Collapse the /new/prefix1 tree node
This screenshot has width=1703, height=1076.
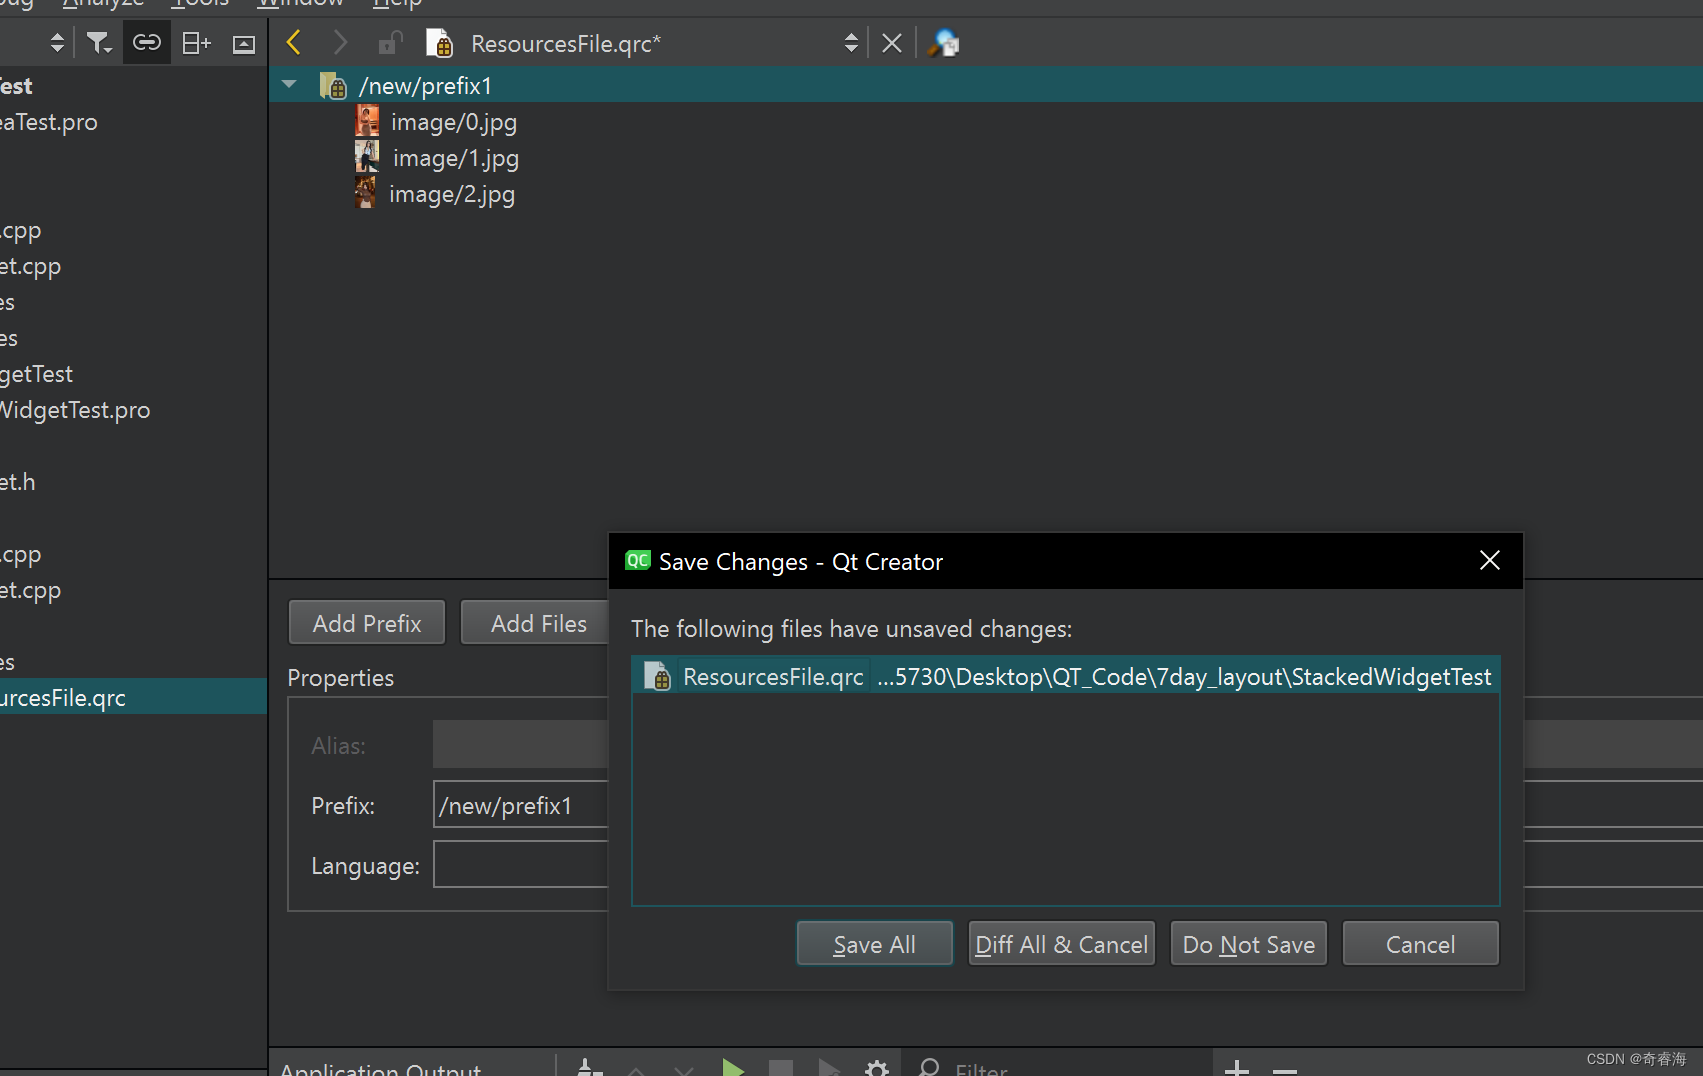[290, 85]
